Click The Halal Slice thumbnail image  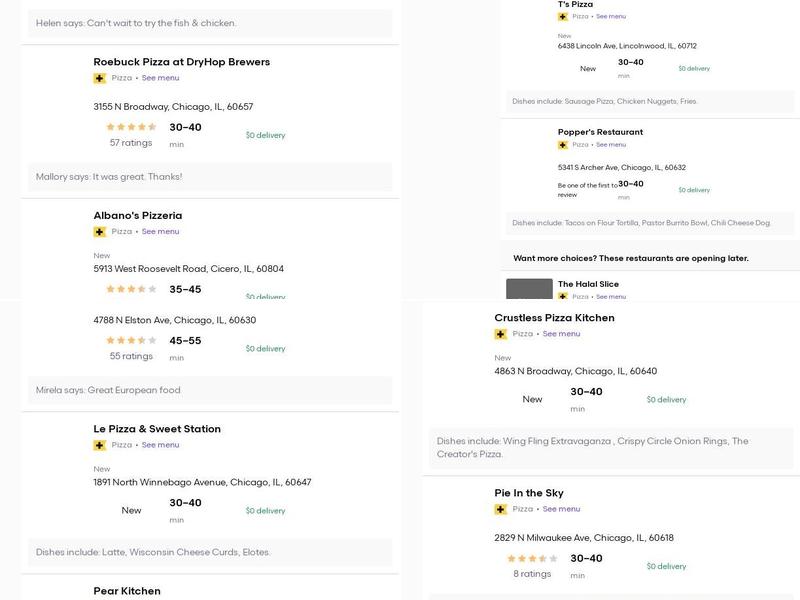(x=529, y=289)
